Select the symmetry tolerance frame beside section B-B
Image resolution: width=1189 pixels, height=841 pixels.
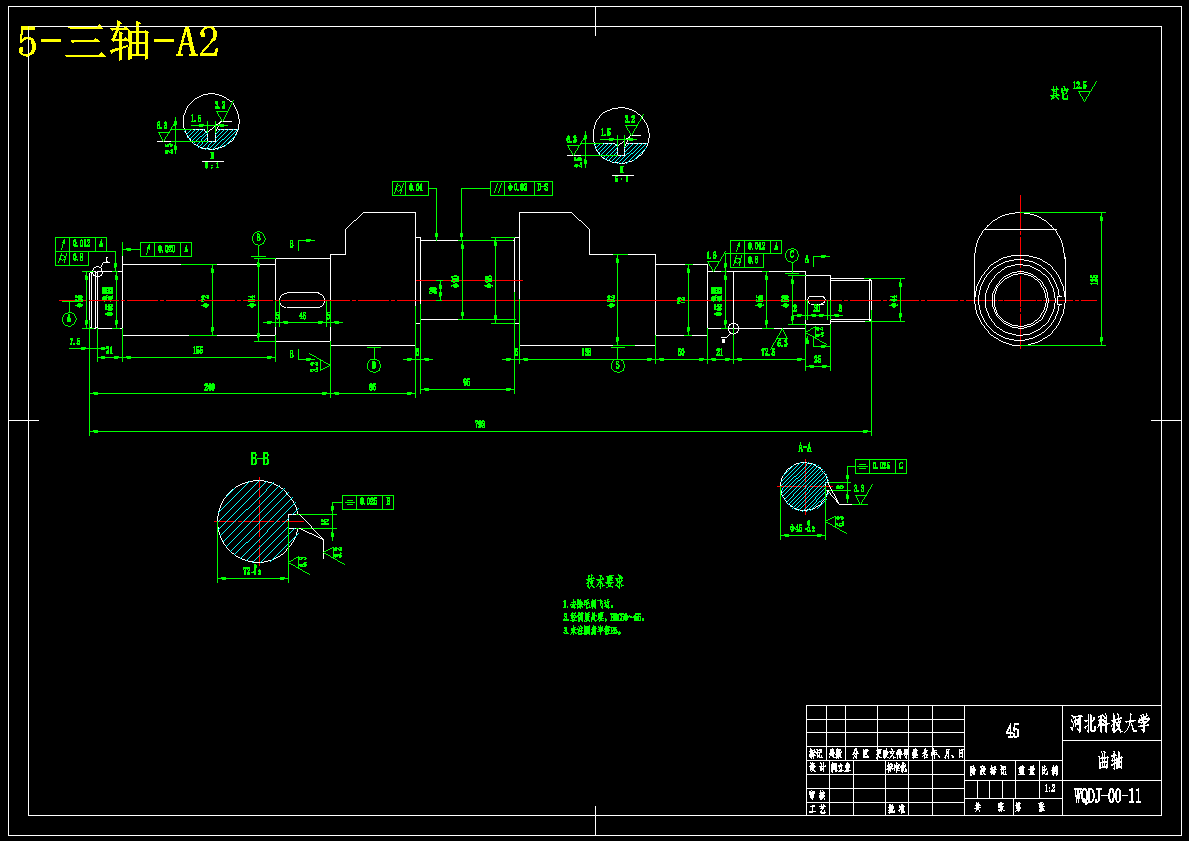point(368,502)
